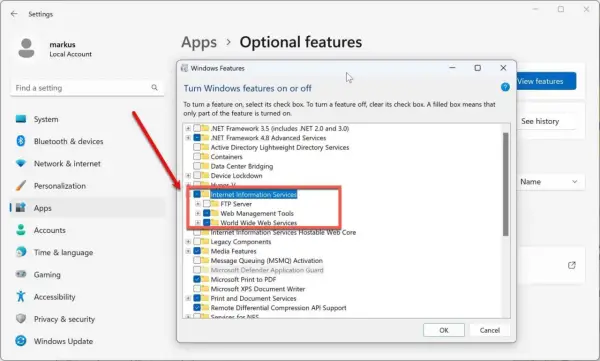Open Gaming settings category
The height and width of the screenshot is (361, 600).
click(x=87, y=274)
